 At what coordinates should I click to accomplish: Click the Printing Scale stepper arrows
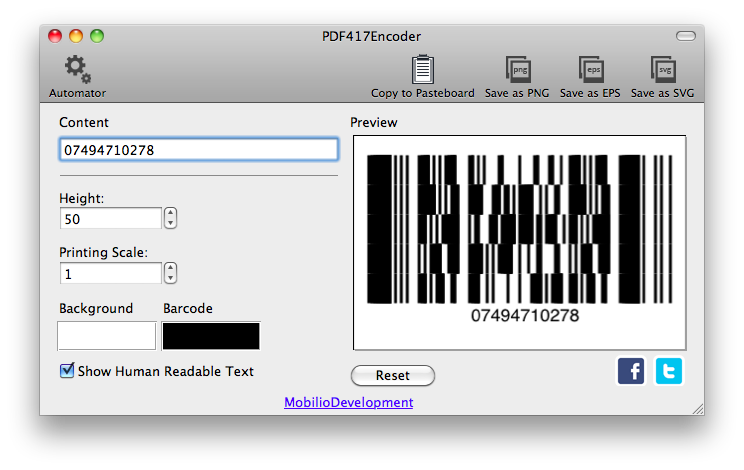tap(170, 273)
